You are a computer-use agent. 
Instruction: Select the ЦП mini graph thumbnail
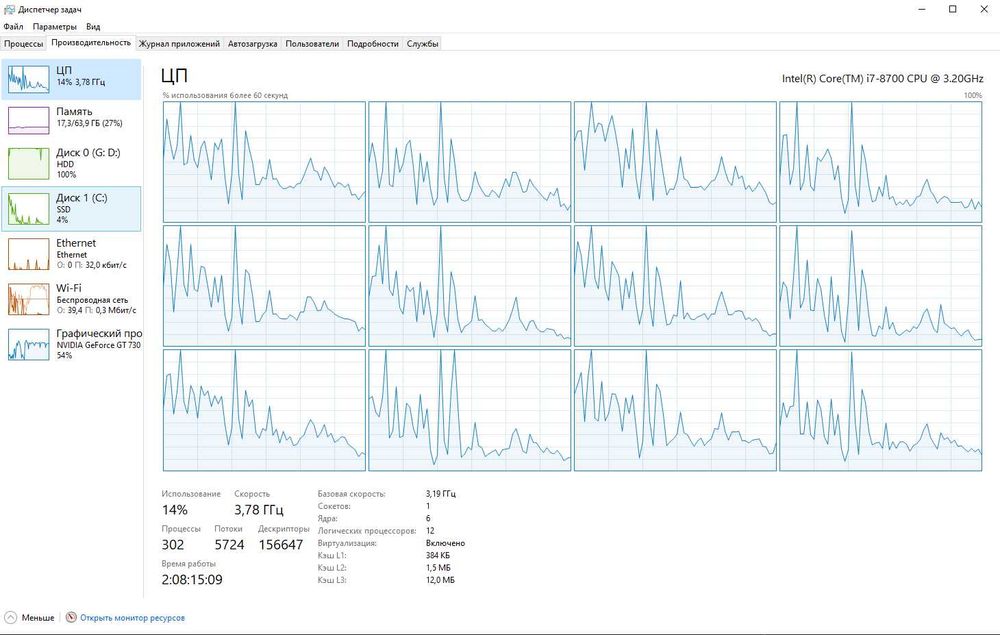[x=29, y=79]
